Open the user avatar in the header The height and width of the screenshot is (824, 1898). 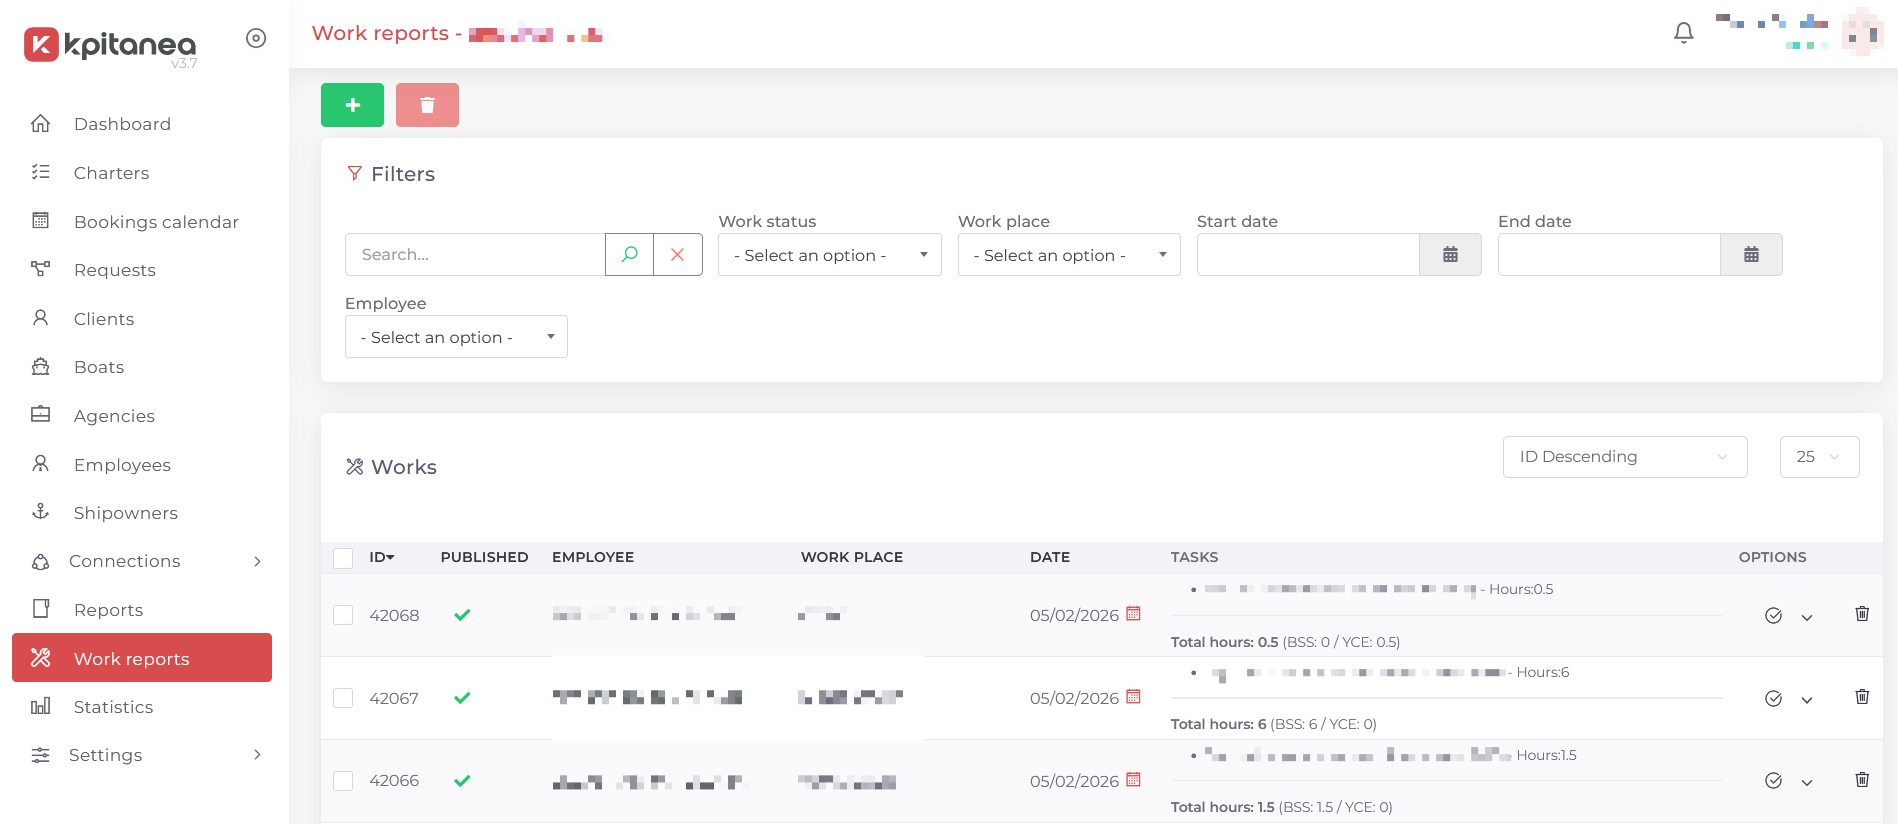click(x=1862, y=32)
